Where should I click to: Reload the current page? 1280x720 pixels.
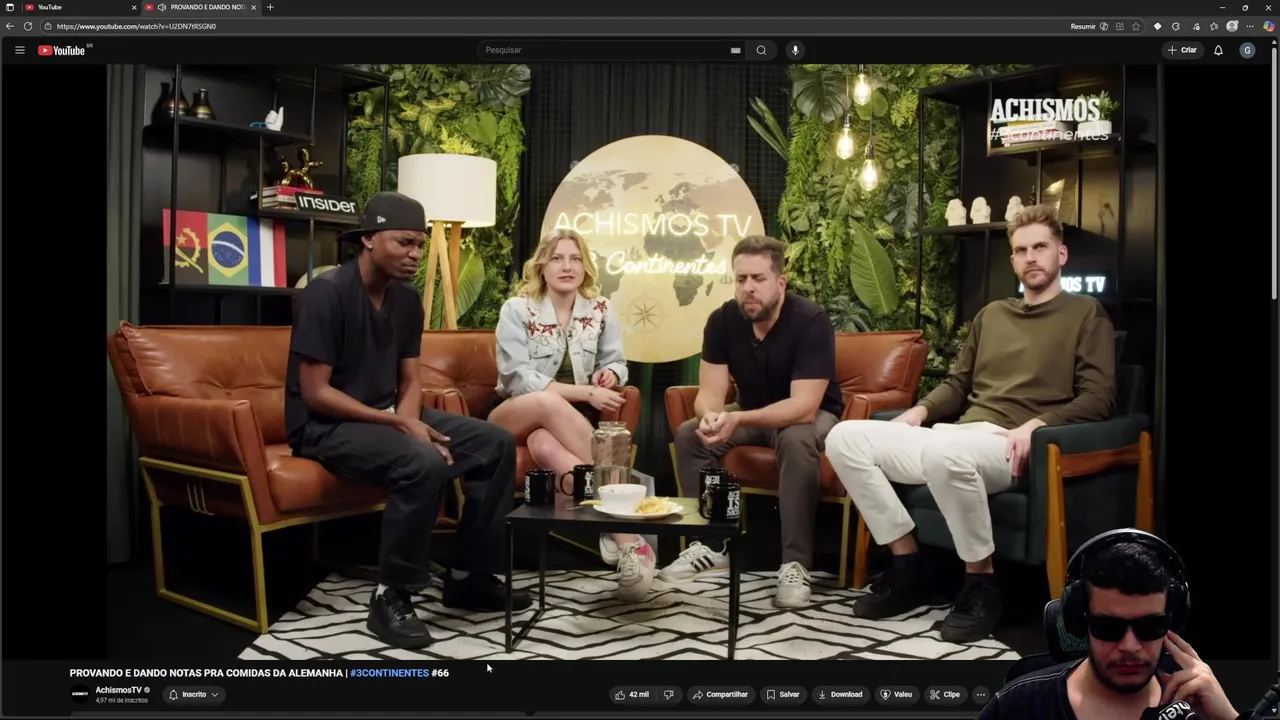coord(28,26)
